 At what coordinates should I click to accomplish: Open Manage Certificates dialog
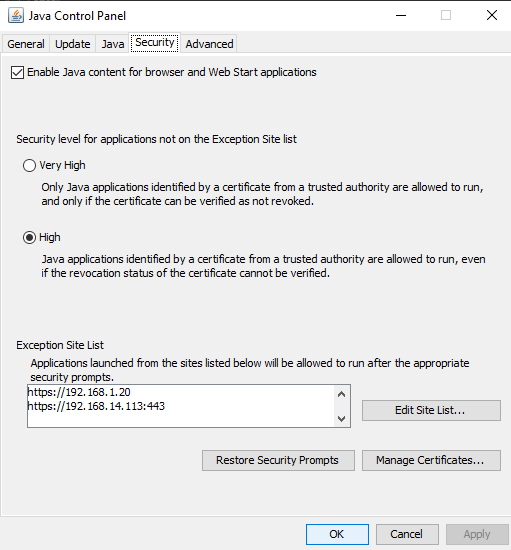(431, 460)
